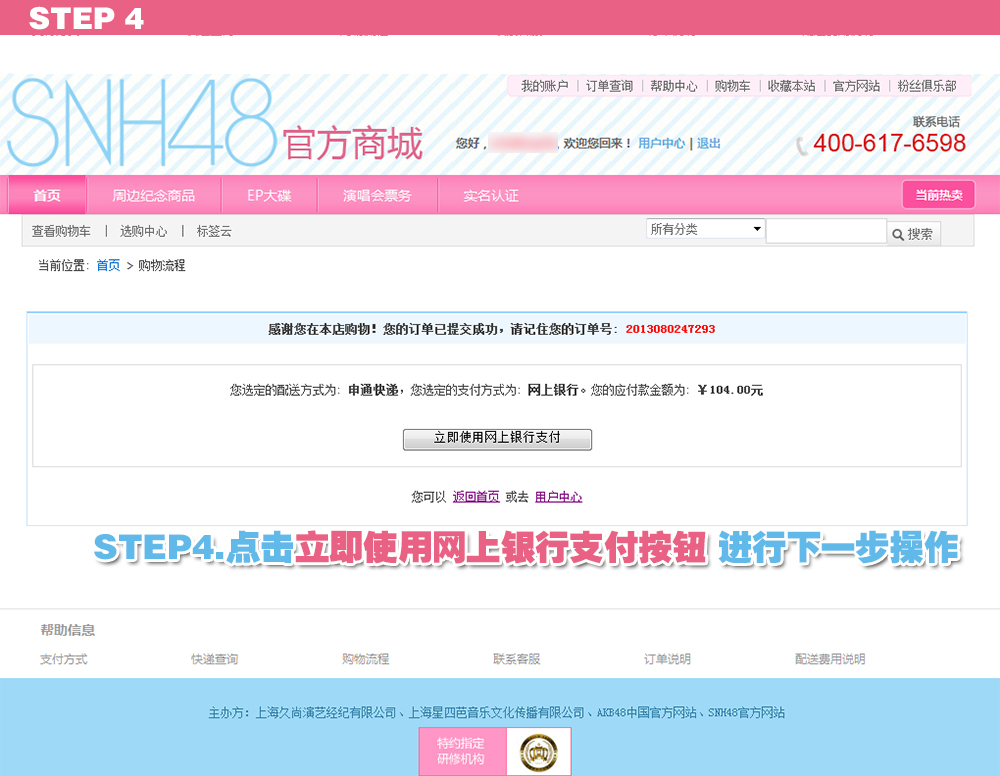Open 选购中心 in sub-navigation
The image size is (1000, 776).
[143, 231]
